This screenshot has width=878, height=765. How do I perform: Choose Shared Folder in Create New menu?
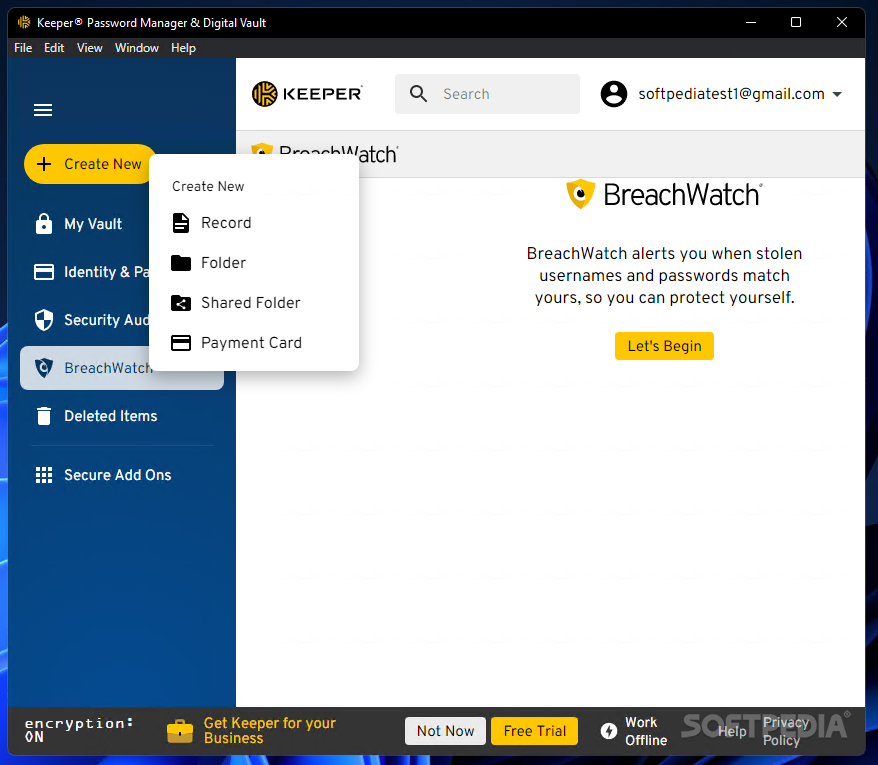pos(254,303)
